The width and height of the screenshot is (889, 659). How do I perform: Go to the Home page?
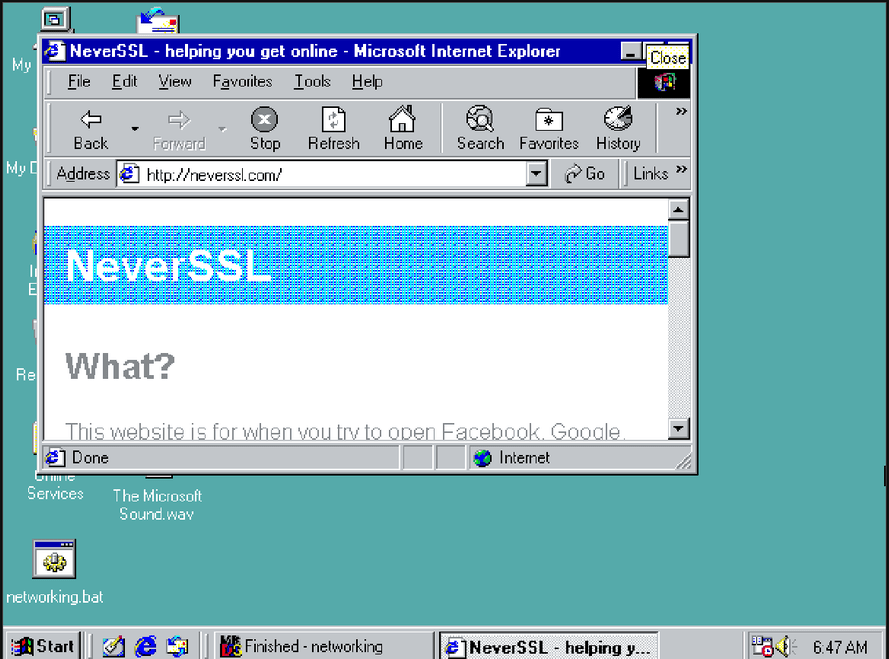click(403, 130)
